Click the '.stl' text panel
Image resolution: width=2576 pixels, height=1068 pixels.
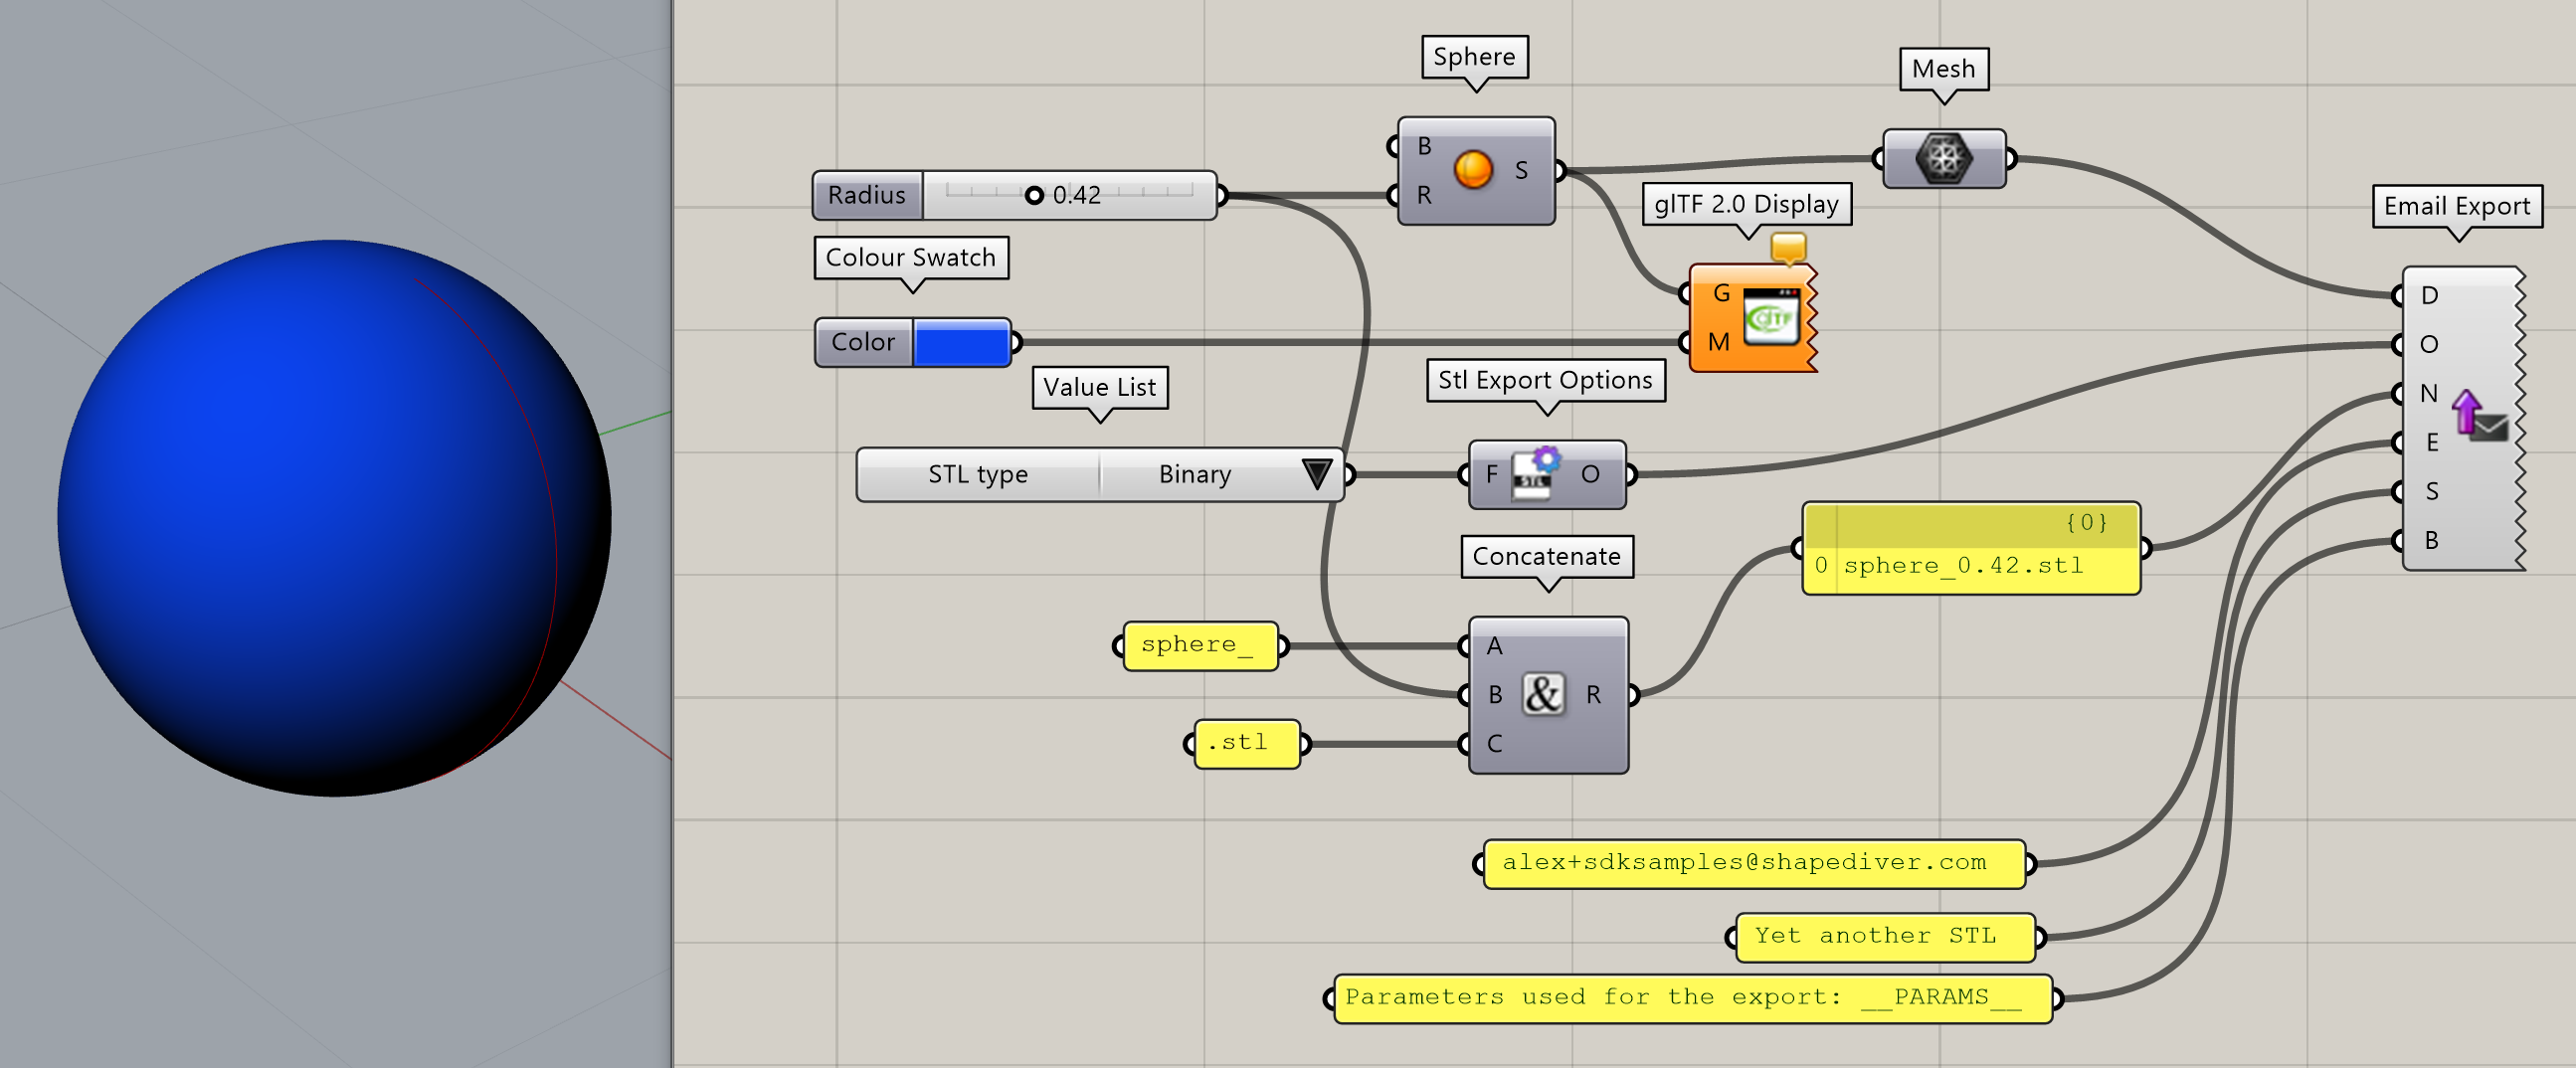click(1246, 744)
